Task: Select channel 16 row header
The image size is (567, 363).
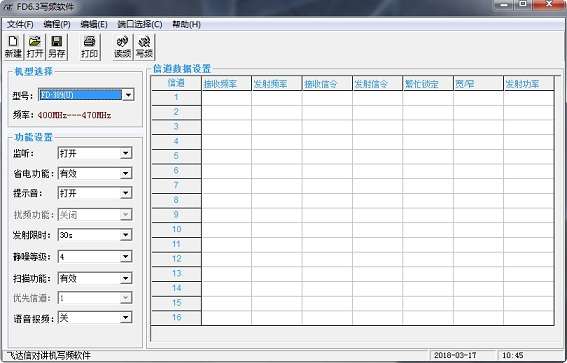Action: click(176, 317)
